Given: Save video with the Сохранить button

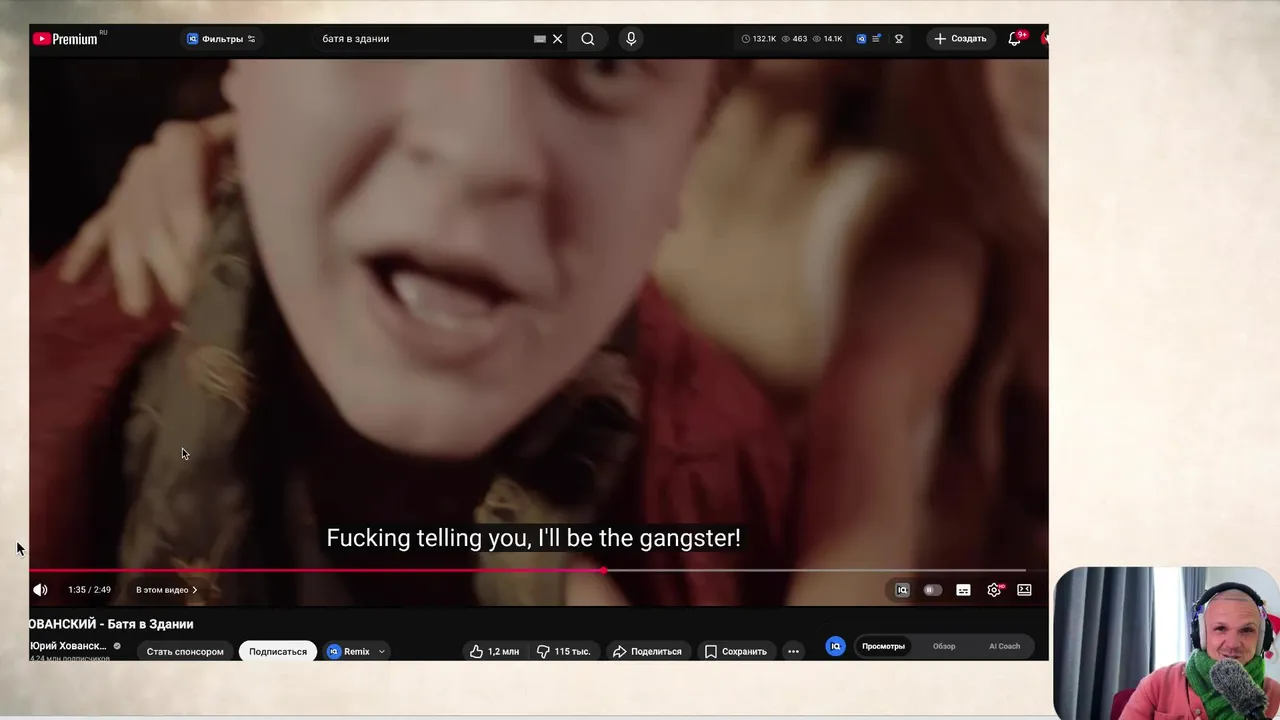Looking at the screenshot, I should click(736, 652).
